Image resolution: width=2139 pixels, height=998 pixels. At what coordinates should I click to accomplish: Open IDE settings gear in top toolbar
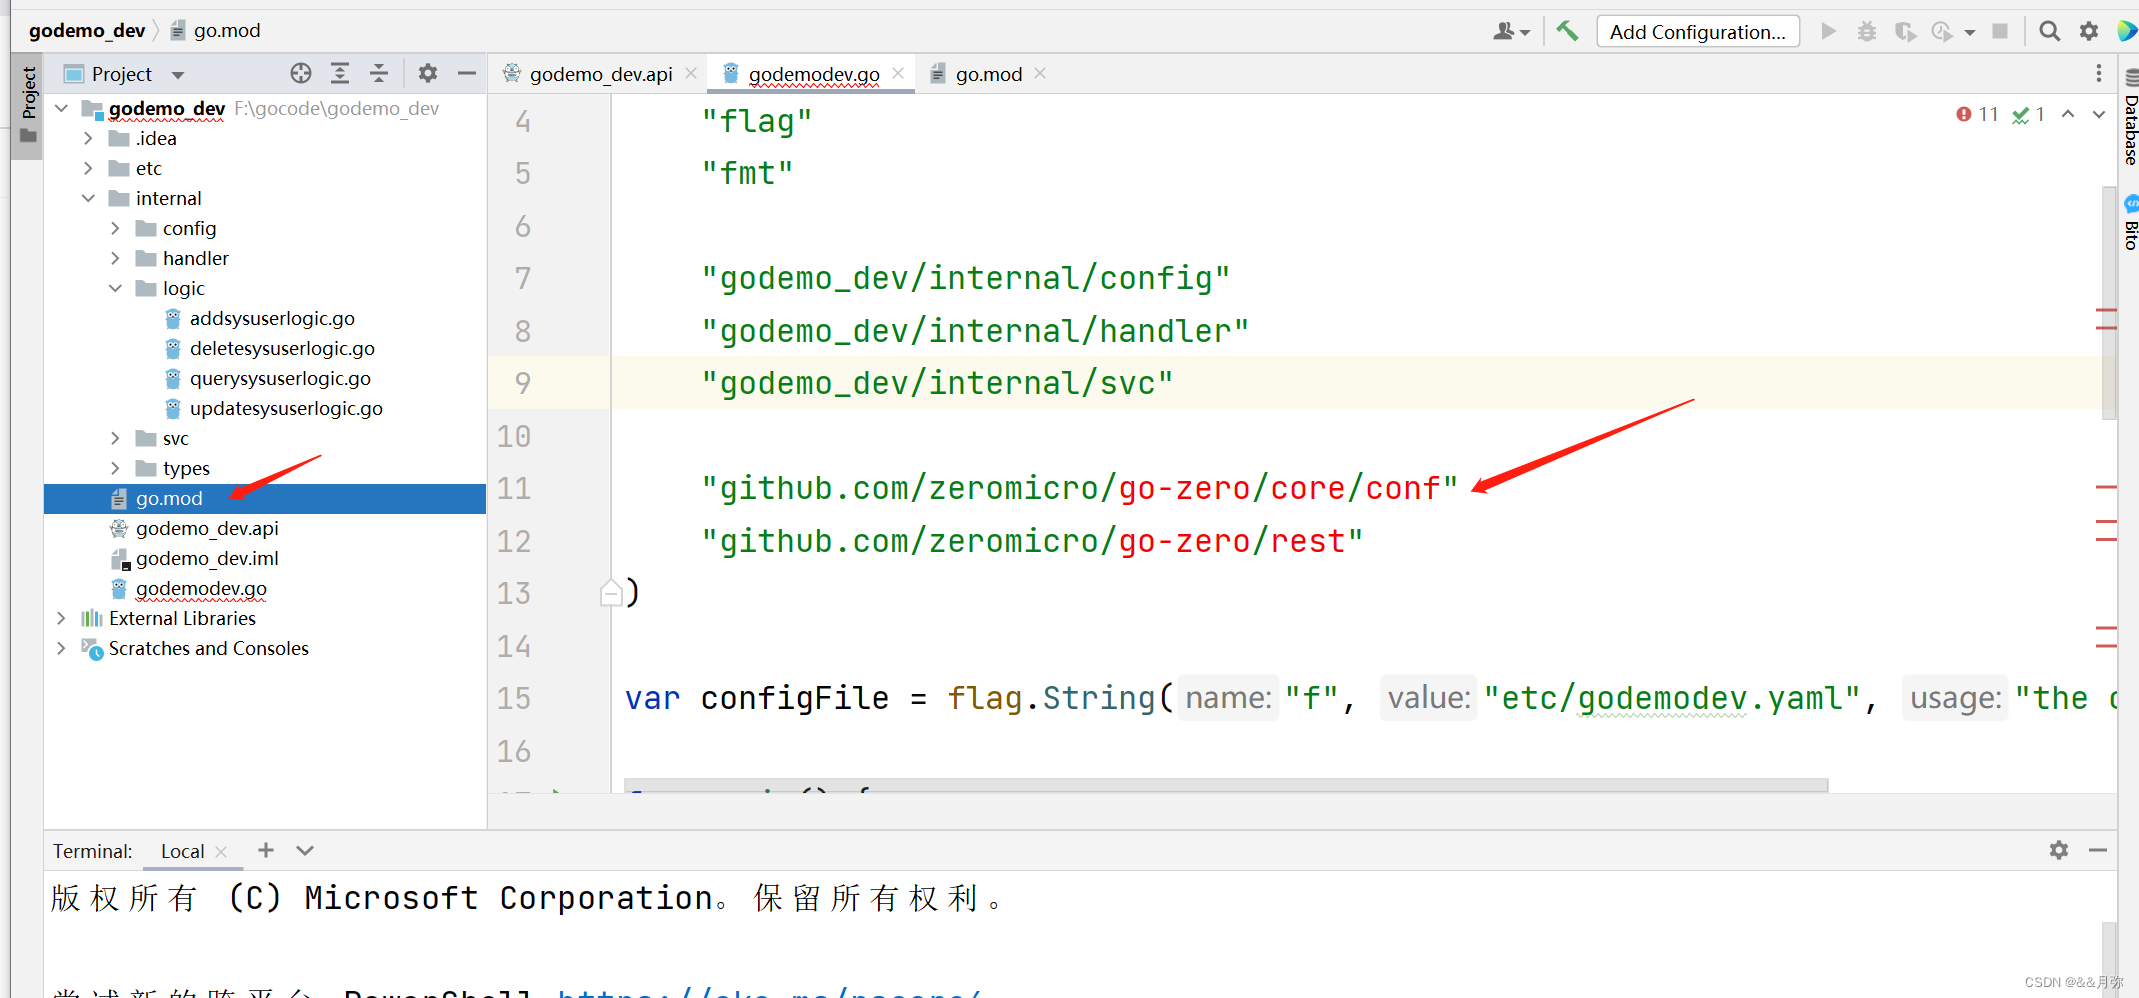point(2088,31)
